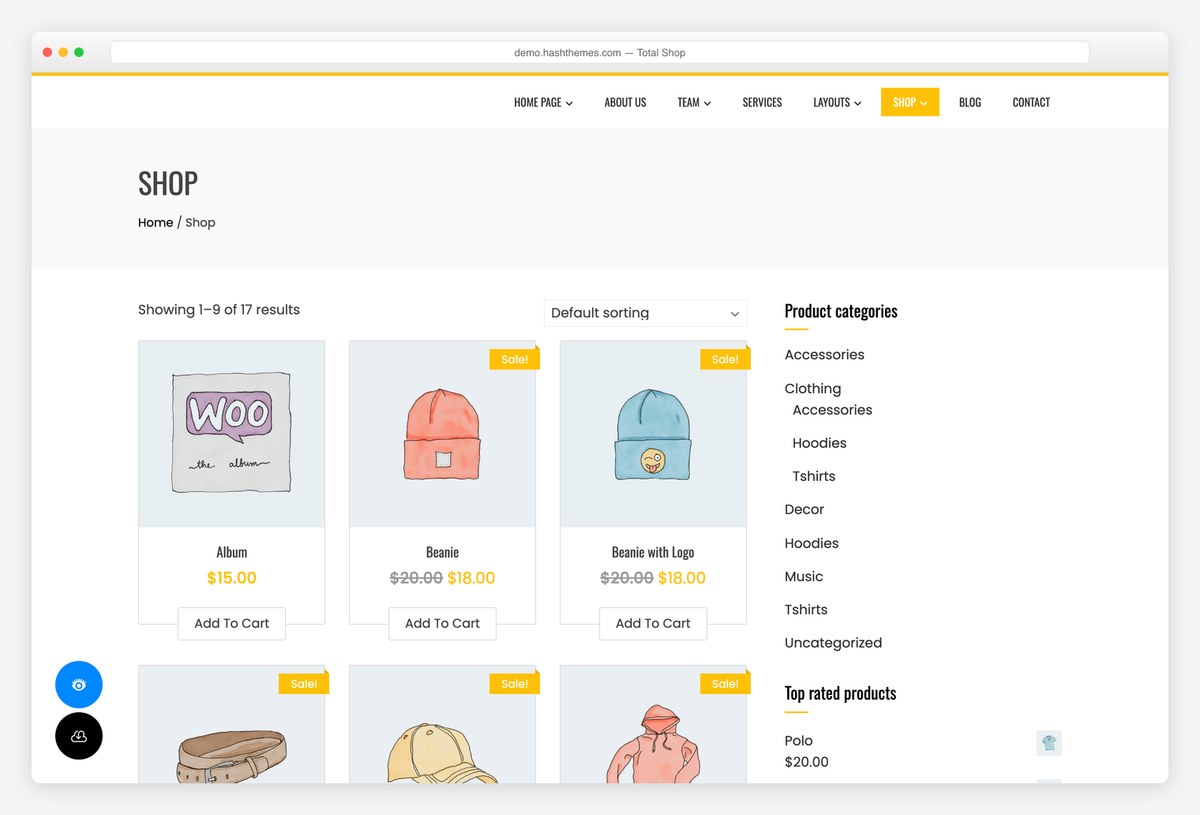Click the Album product title
The width and height of the screenshot is (1200, 815).
click(231, 552)
